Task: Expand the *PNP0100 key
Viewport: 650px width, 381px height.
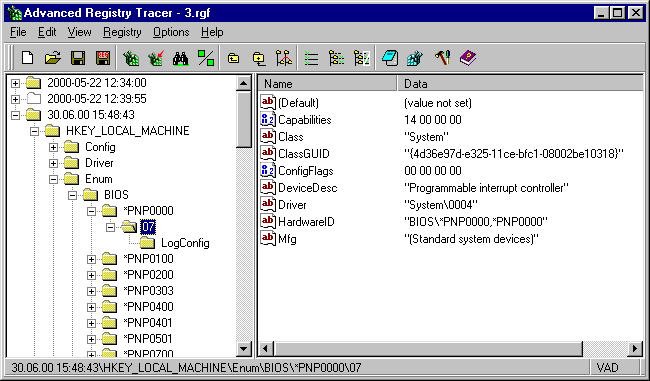Action: 92,260
